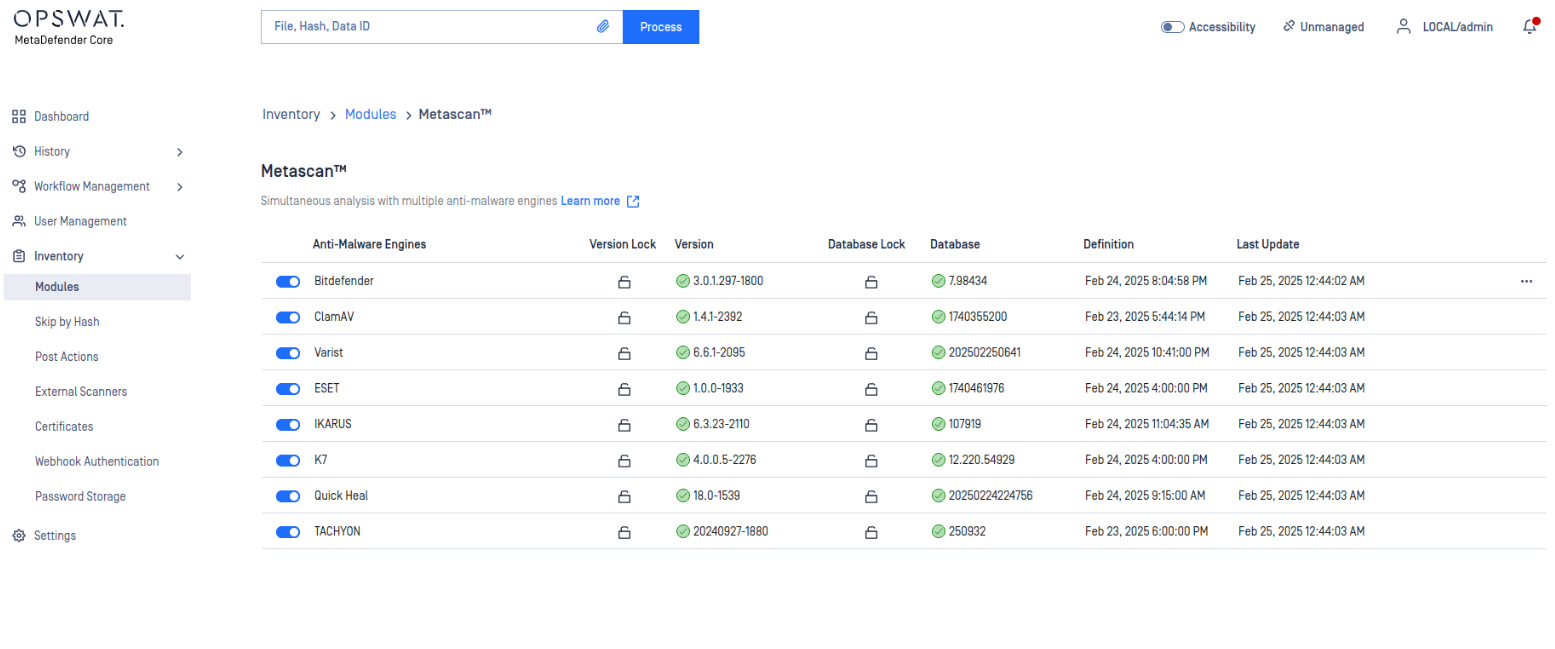This screenshot has height=649, width=1555.
Task: Disable the K7 engine toggle
Action: [x=288, y=460]
